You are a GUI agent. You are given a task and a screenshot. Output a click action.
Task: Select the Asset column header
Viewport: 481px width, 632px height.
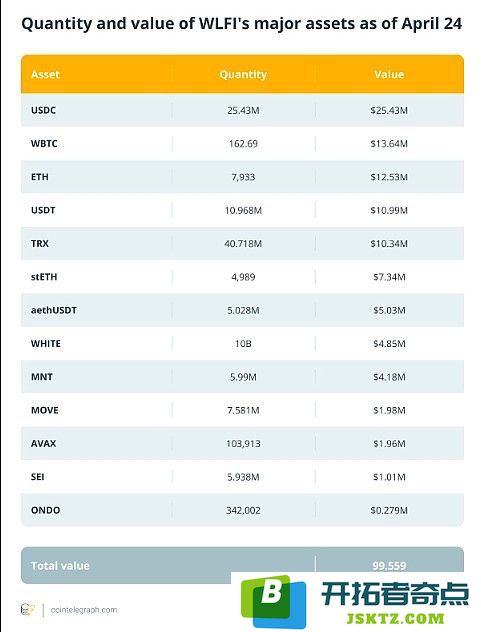45,75
